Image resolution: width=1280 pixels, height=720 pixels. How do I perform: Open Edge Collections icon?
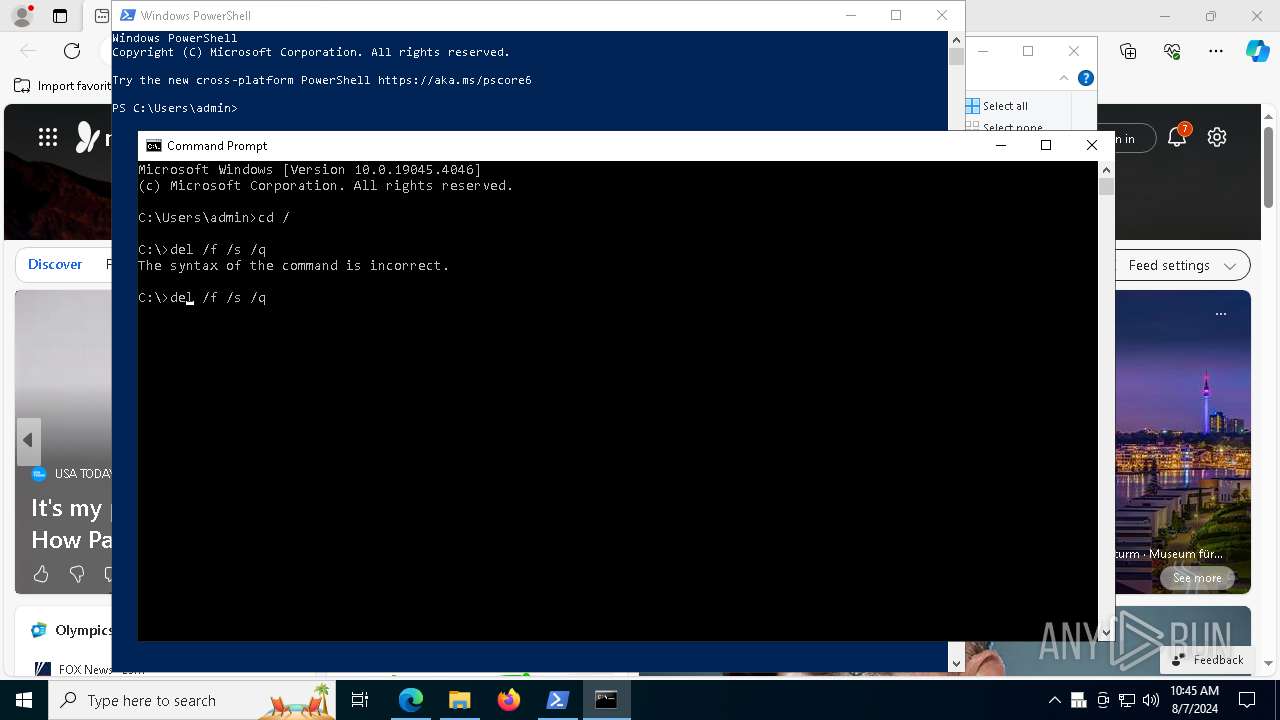(x=1128, y=51)
